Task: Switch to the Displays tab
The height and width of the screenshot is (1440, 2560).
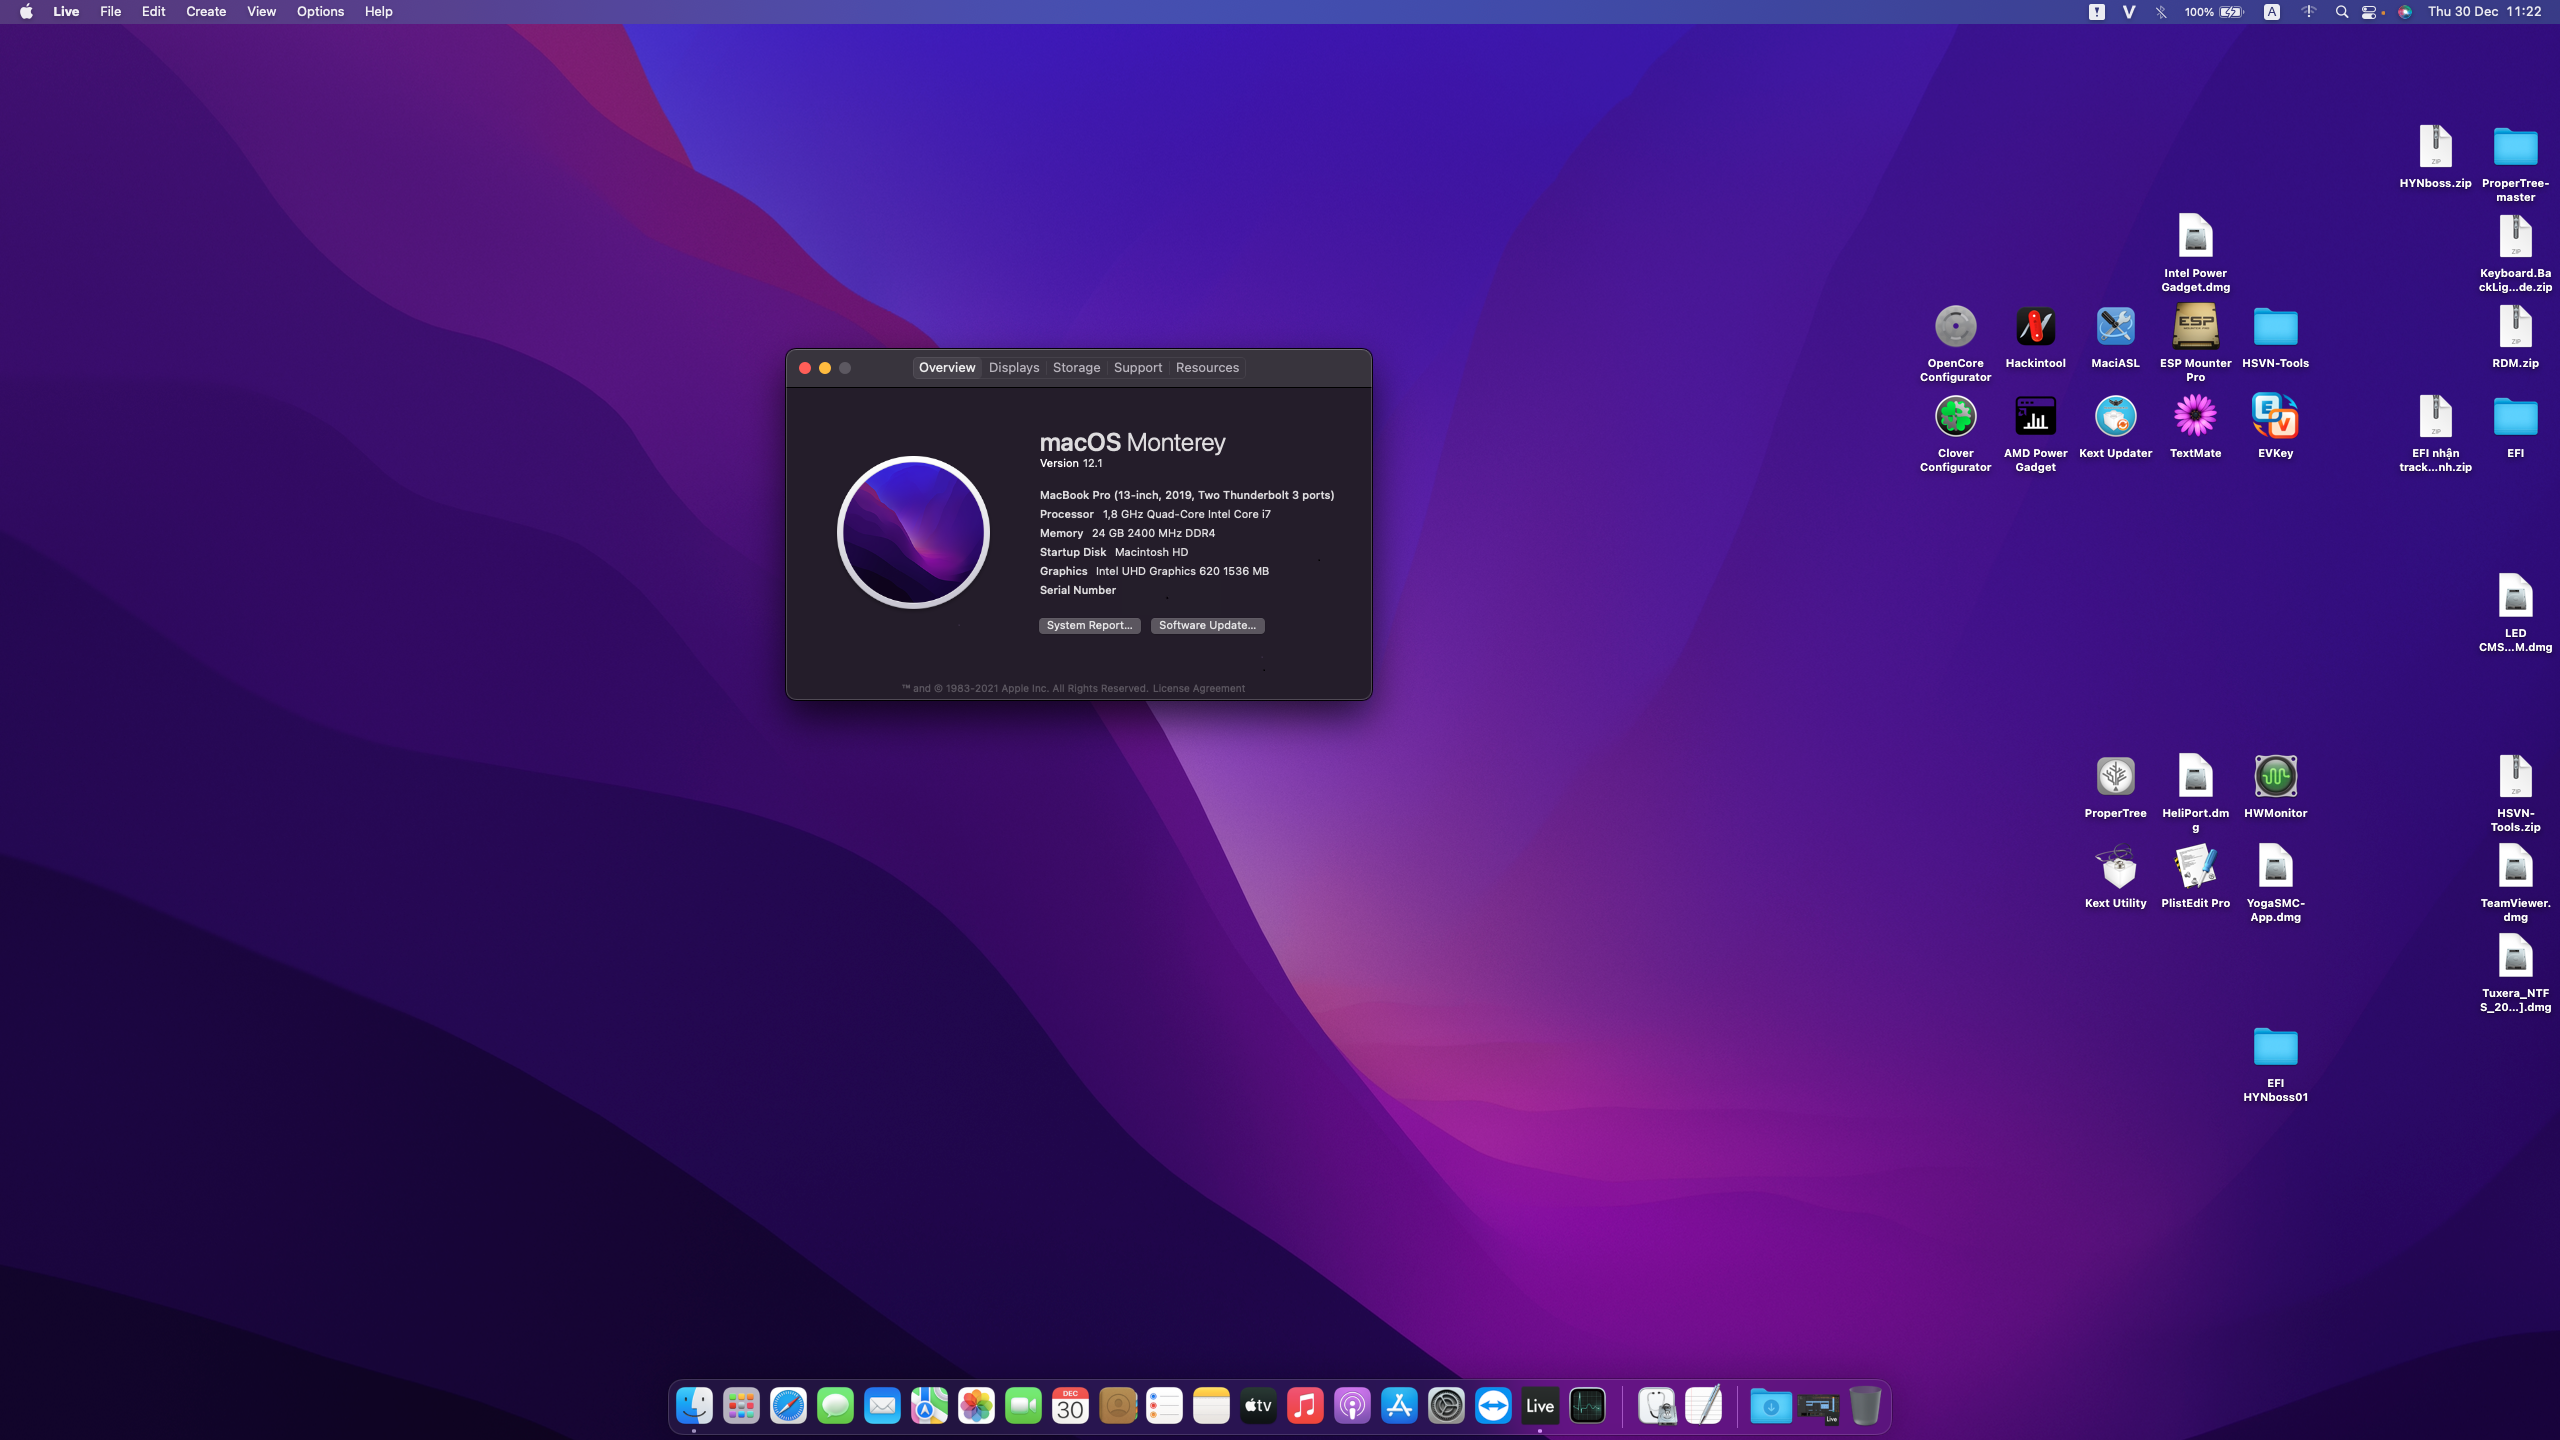Action: [1014, 368]
